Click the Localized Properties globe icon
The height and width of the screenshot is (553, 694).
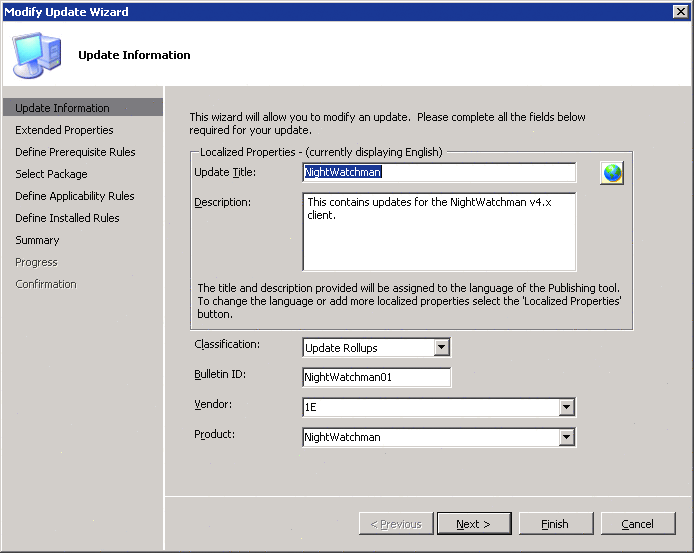click(x=612, y=173)
